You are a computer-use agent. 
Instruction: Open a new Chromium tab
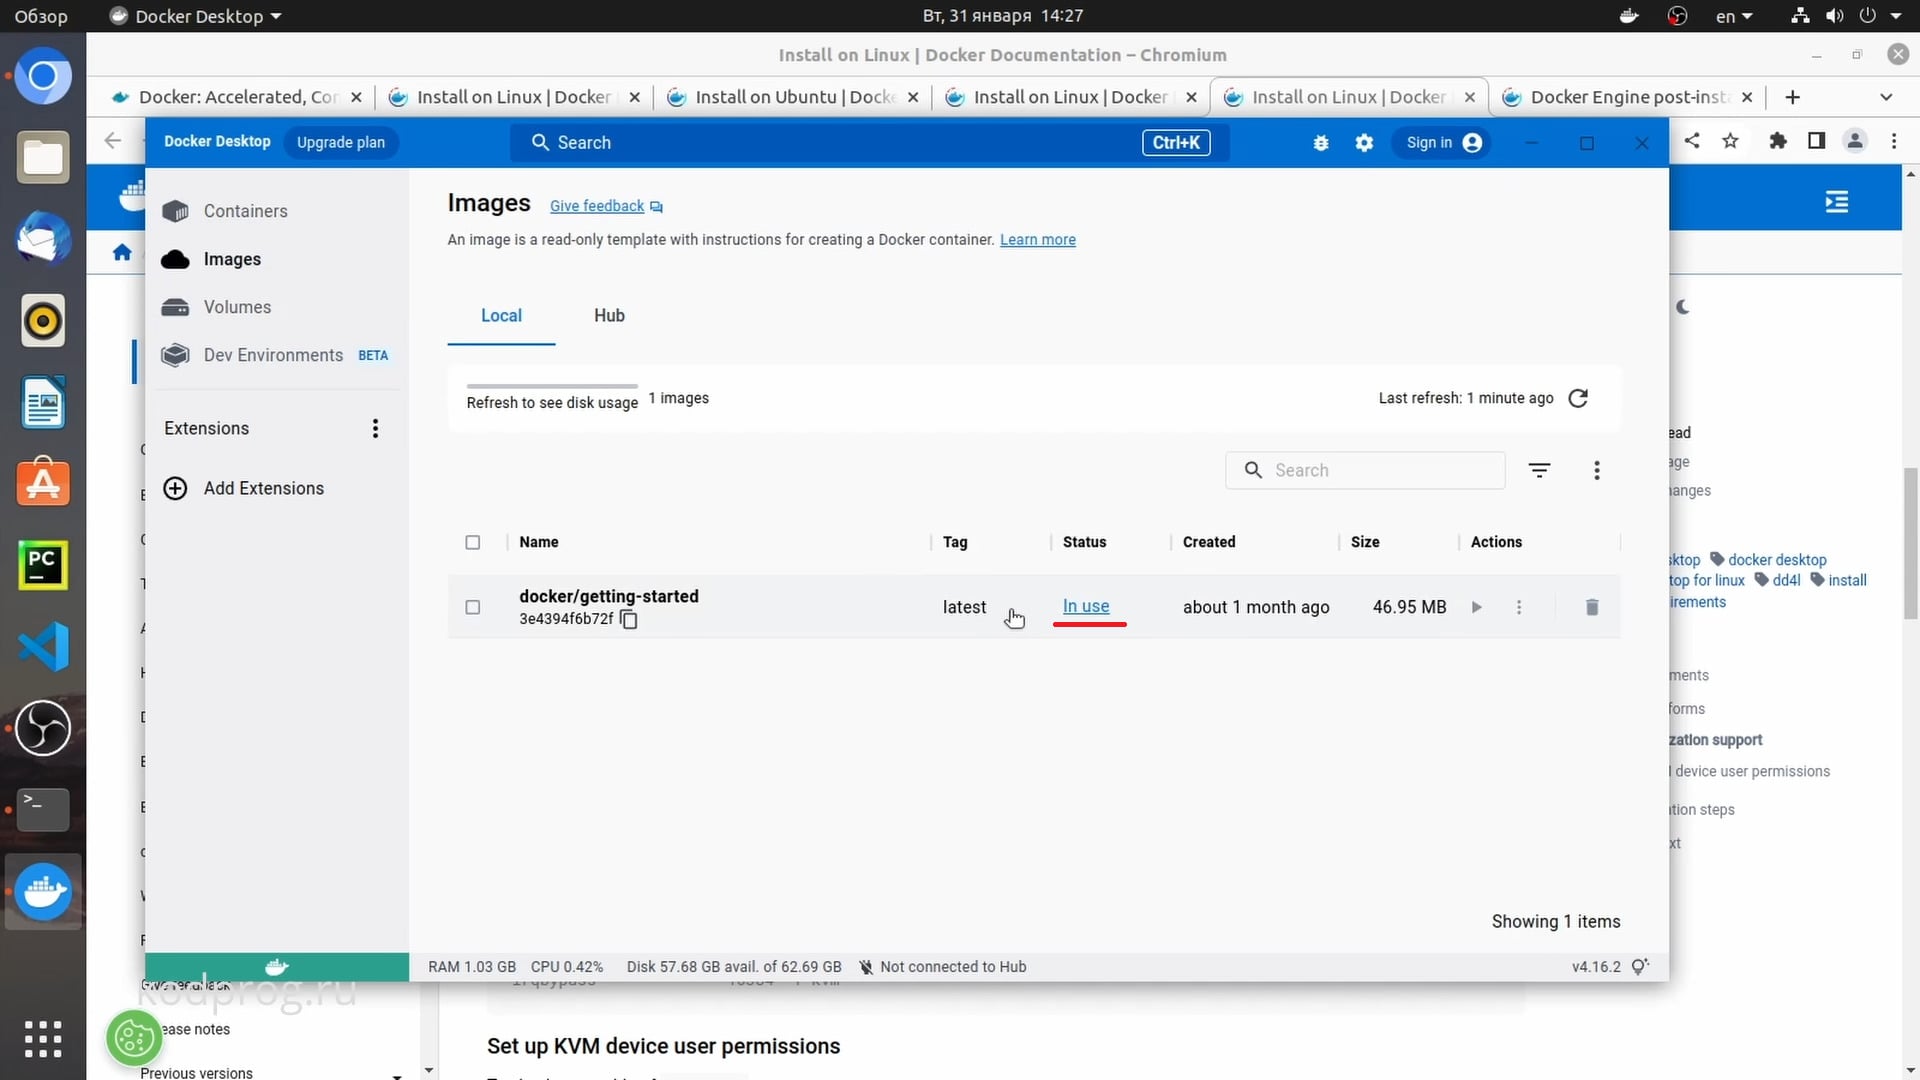click(1793, 97)
